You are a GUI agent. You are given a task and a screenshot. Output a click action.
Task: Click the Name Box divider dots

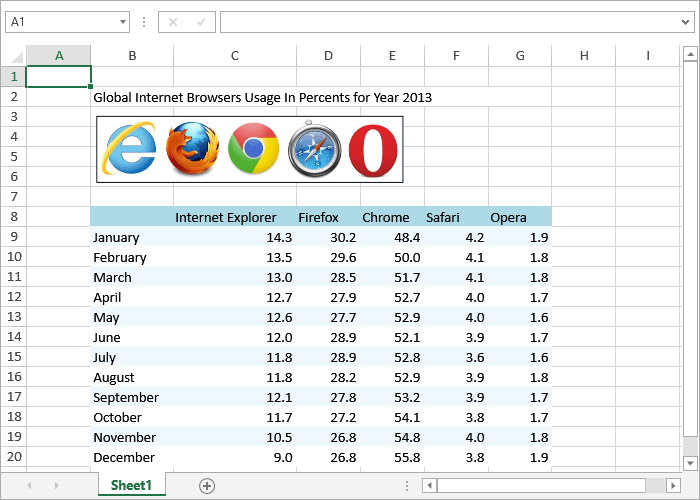click(144, 22)
